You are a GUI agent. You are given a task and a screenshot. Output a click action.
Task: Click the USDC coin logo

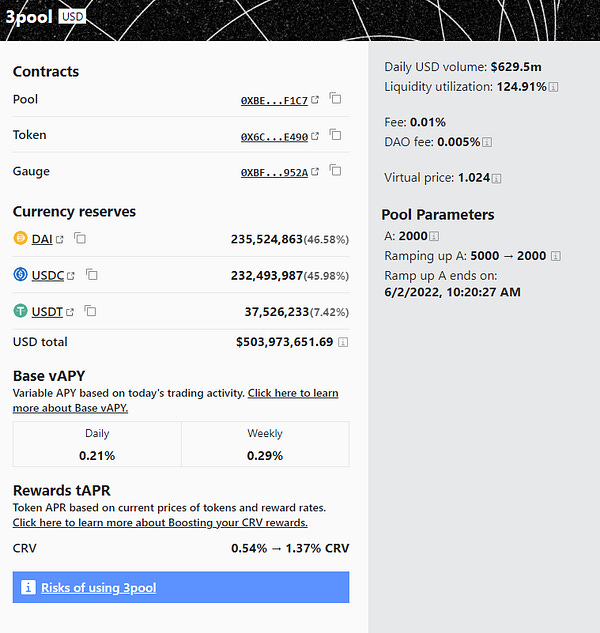[20, 274]
